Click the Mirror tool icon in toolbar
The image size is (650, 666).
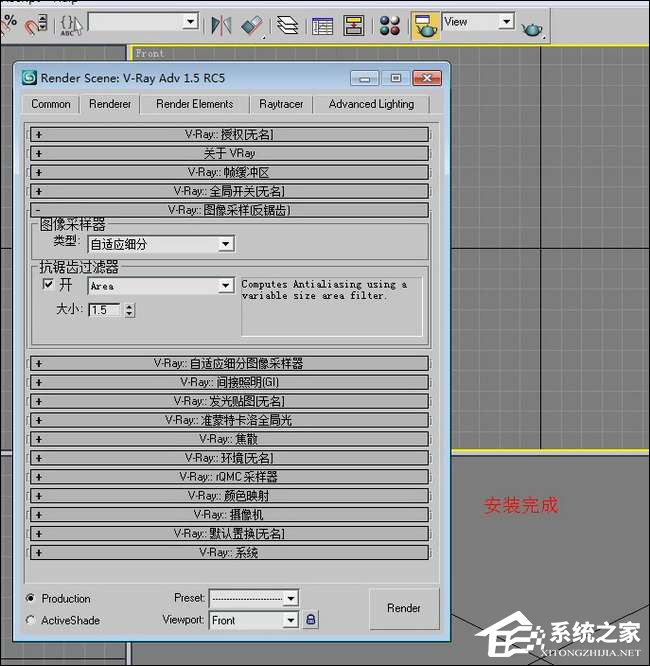[221, 25]
